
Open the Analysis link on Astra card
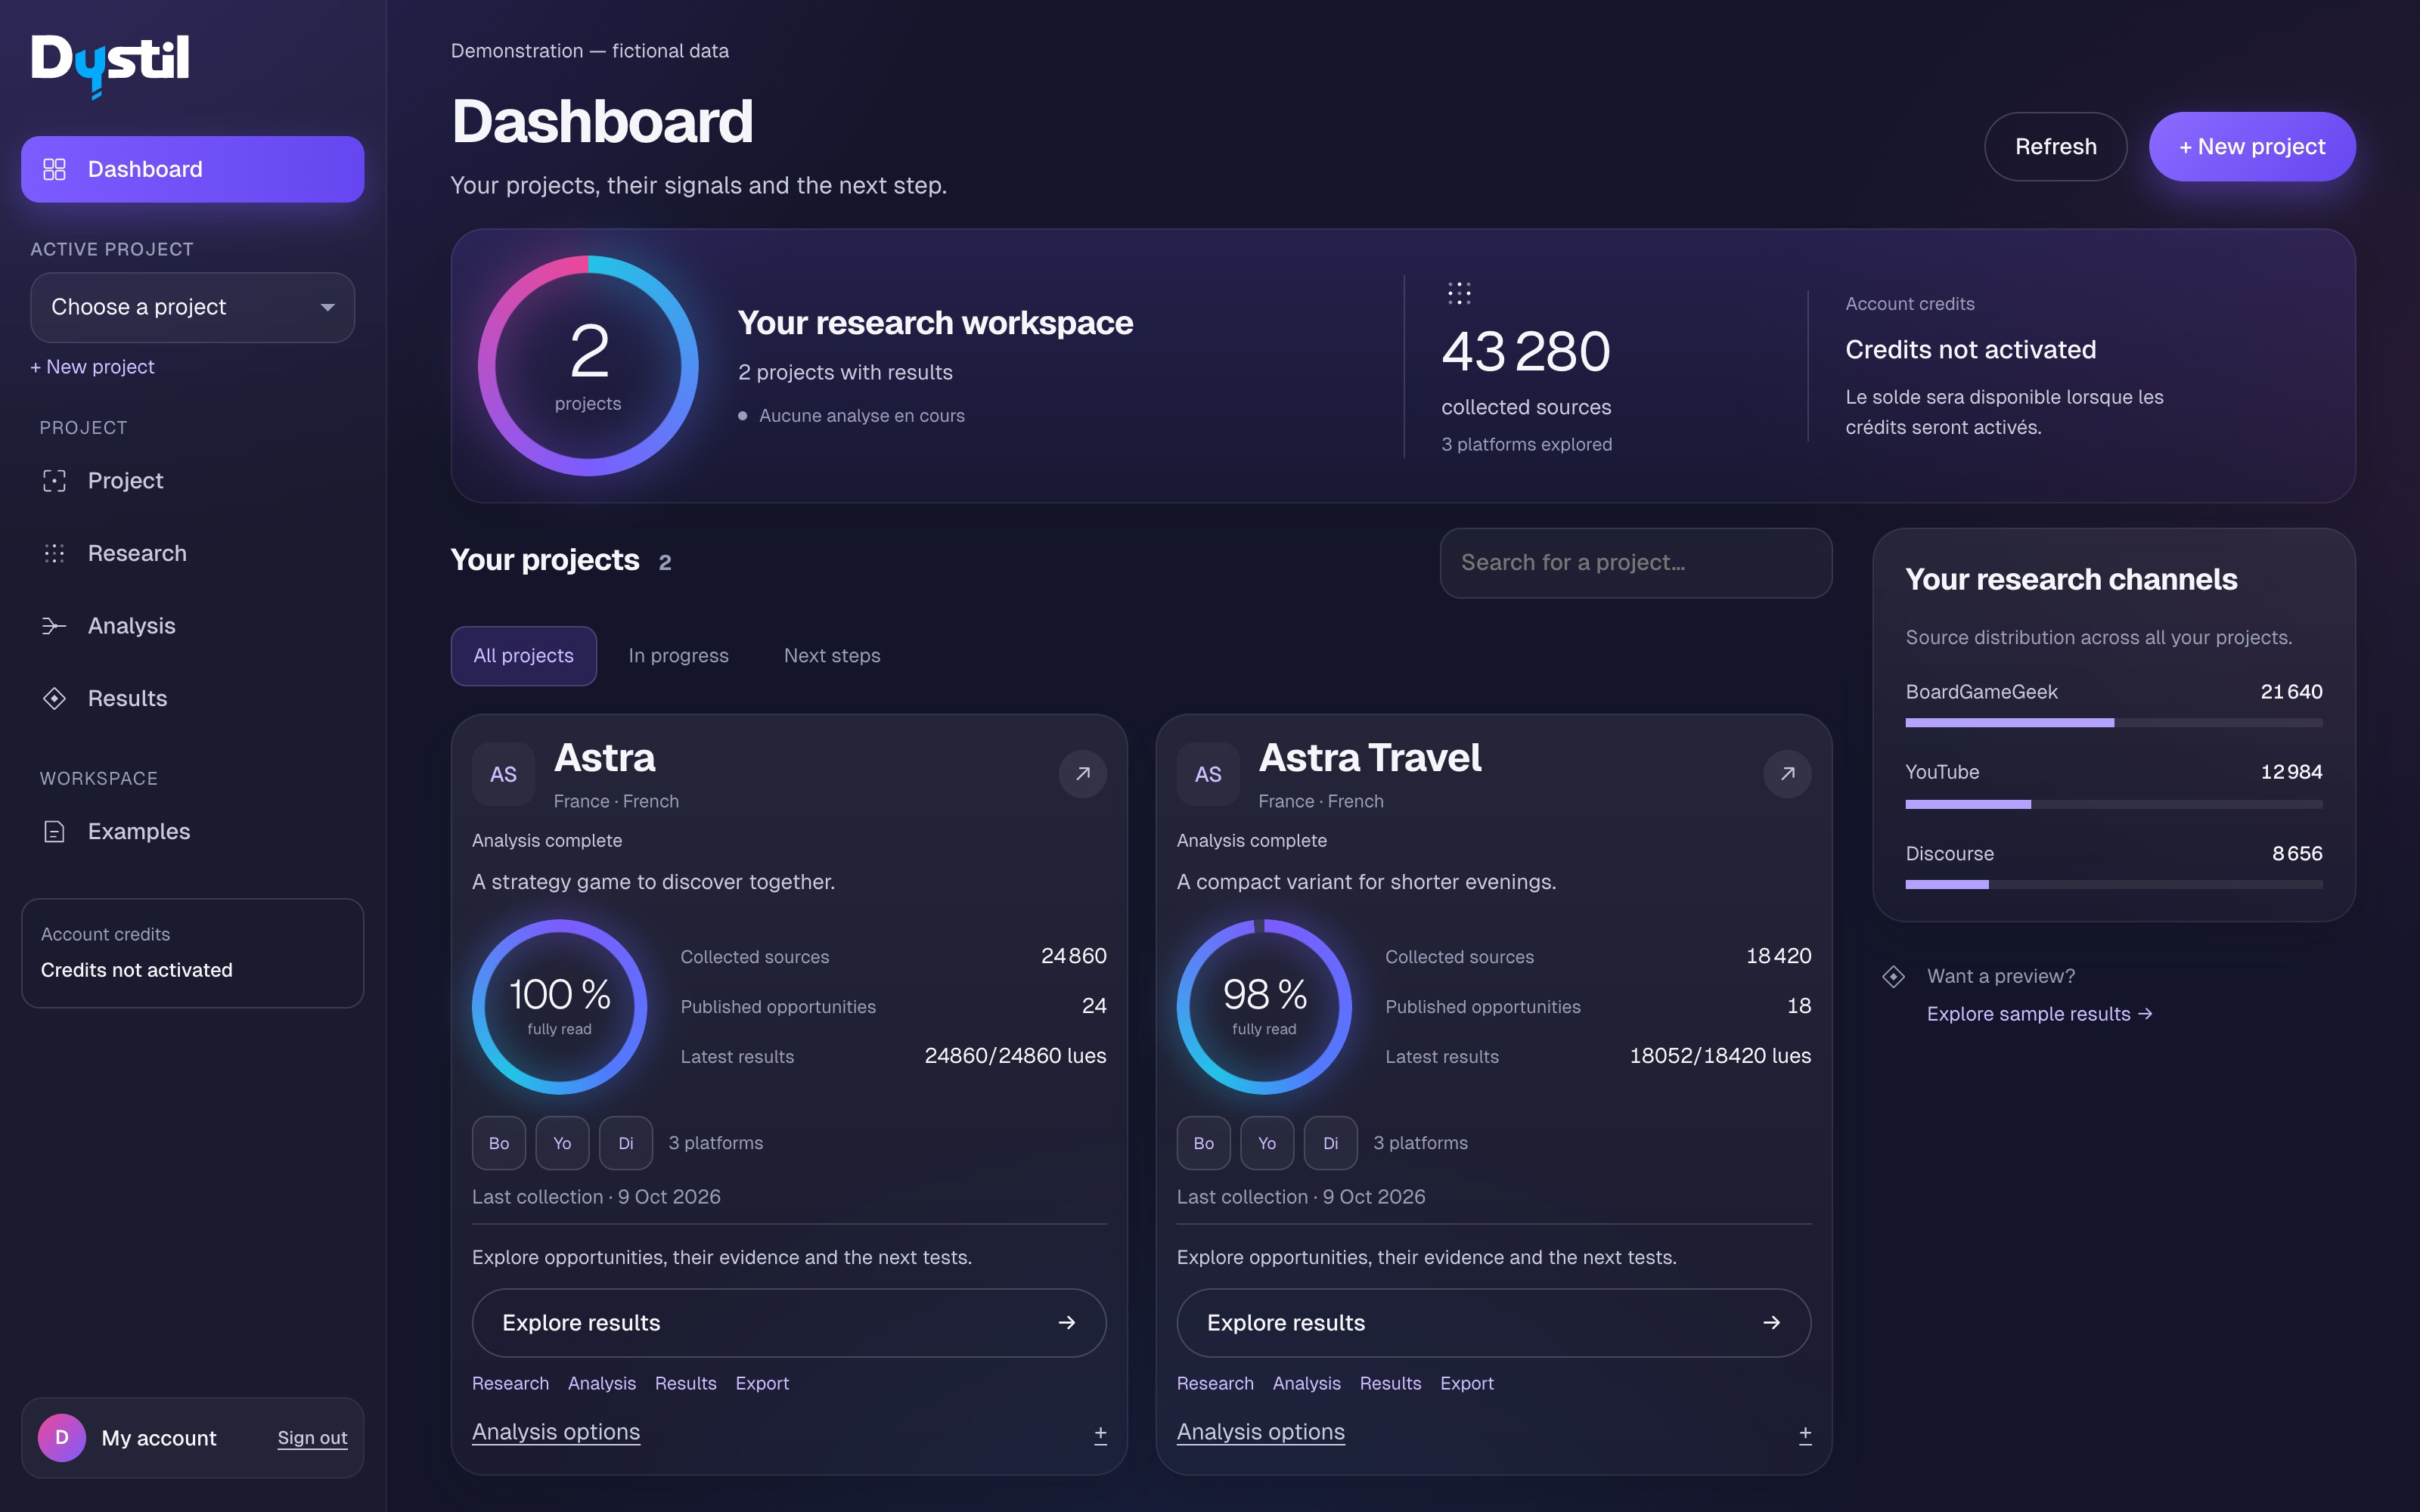(x=602, y=1383)
